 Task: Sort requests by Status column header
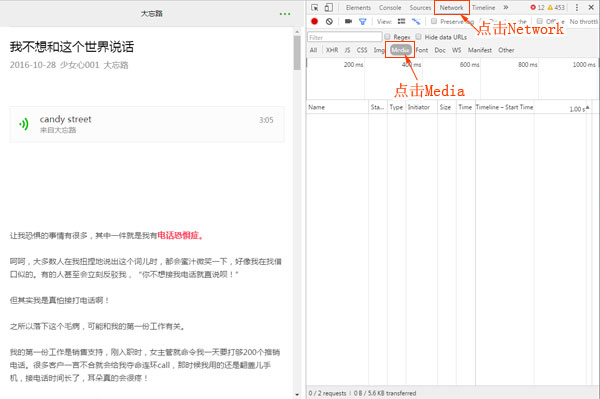377,107
